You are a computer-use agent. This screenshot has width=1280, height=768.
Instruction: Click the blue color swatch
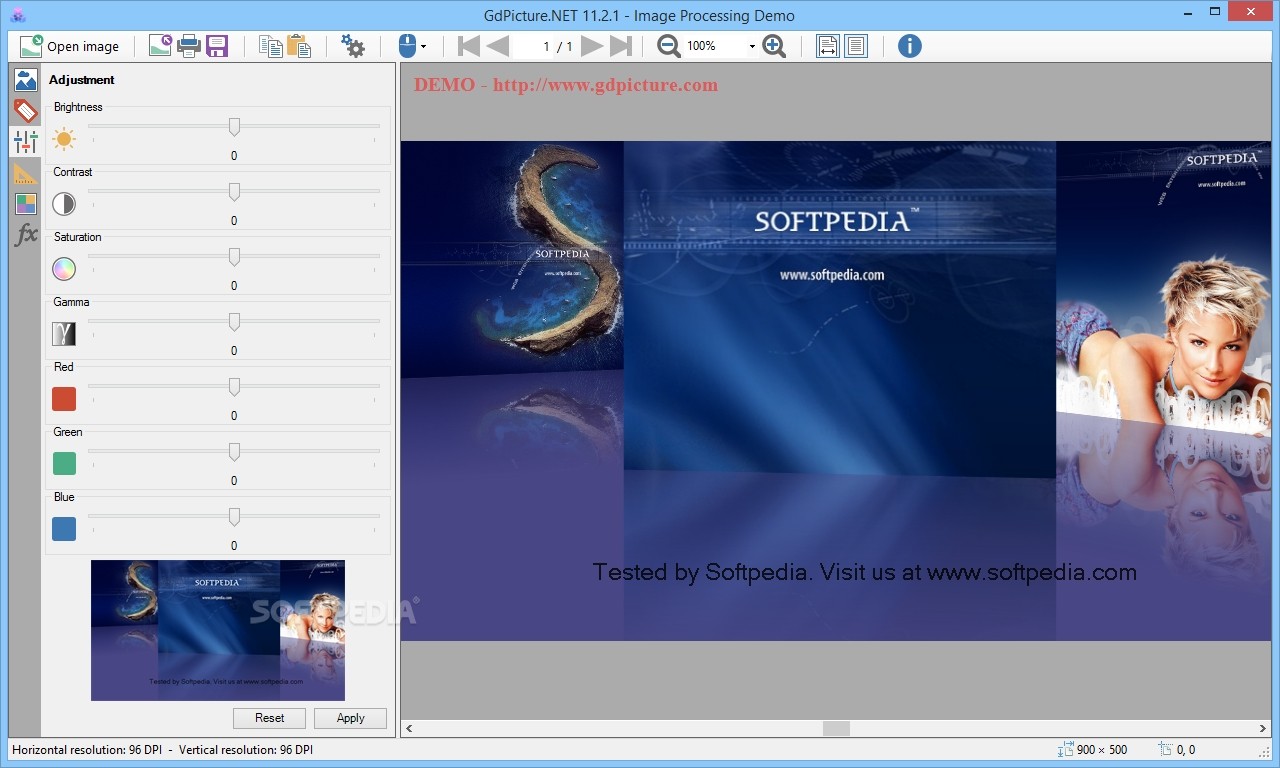point(64,529)
